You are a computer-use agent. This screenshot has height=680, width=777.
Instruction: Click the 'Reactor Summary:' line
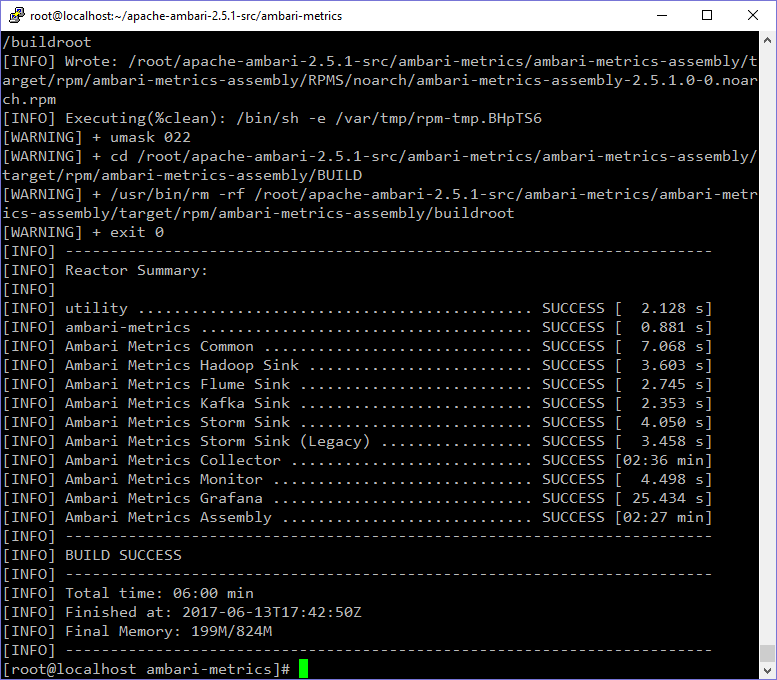(x=106, y=271)
